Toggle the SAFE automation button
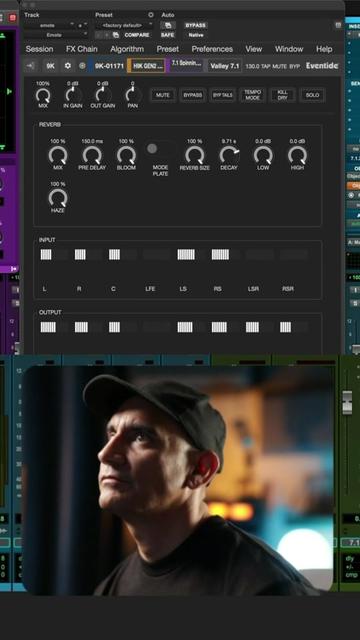The width and height of the screenshot is (360, 640). point(167,35)
